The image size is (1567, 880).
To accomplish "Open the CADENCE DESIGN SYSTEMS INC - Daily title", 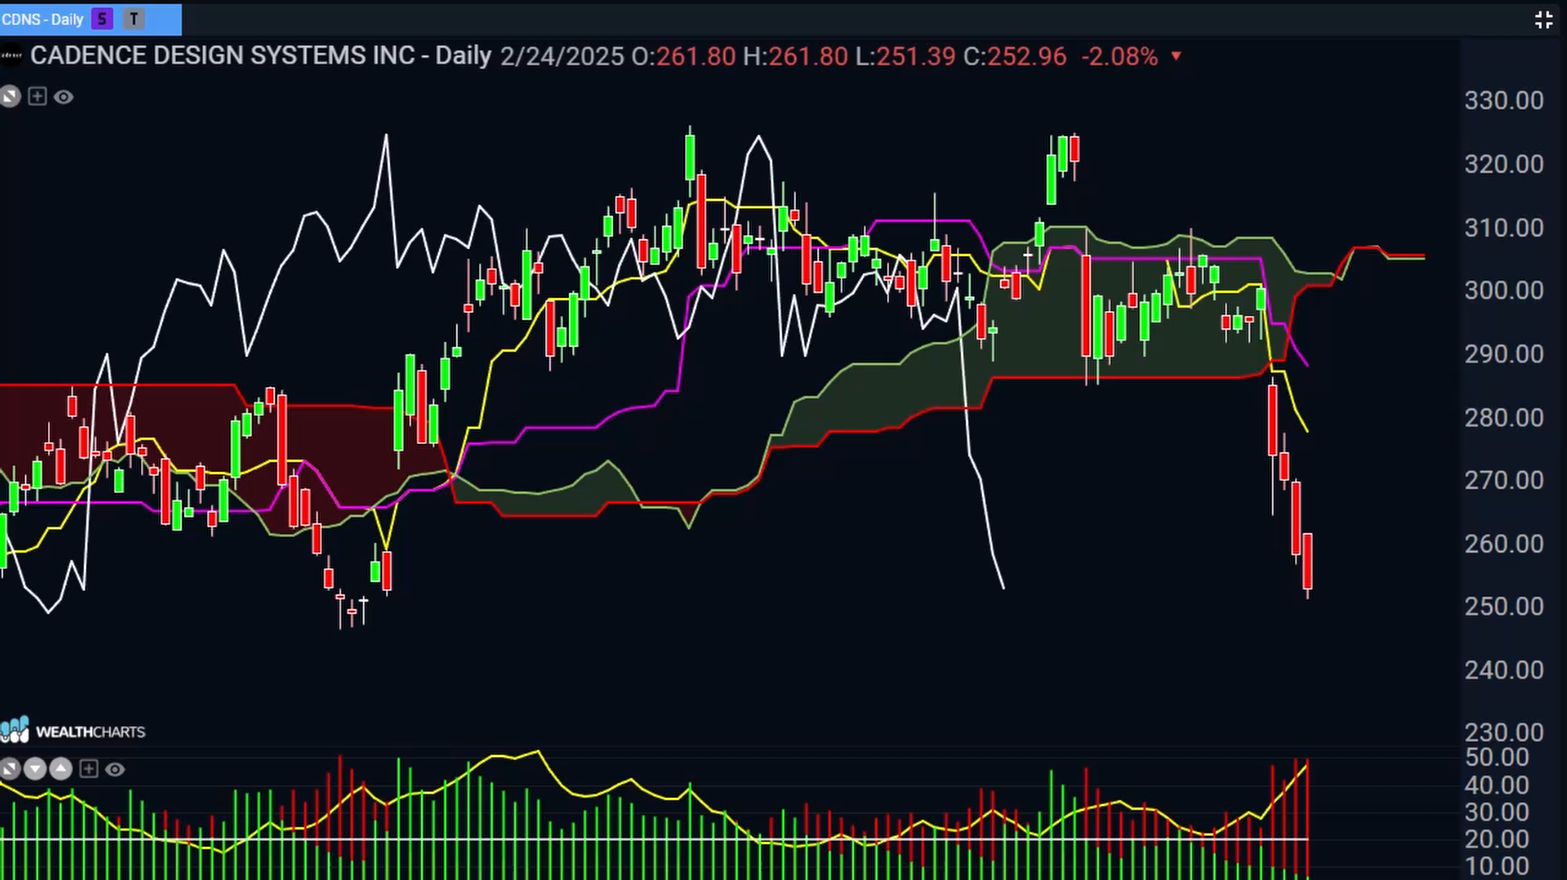I will (261, 56).
